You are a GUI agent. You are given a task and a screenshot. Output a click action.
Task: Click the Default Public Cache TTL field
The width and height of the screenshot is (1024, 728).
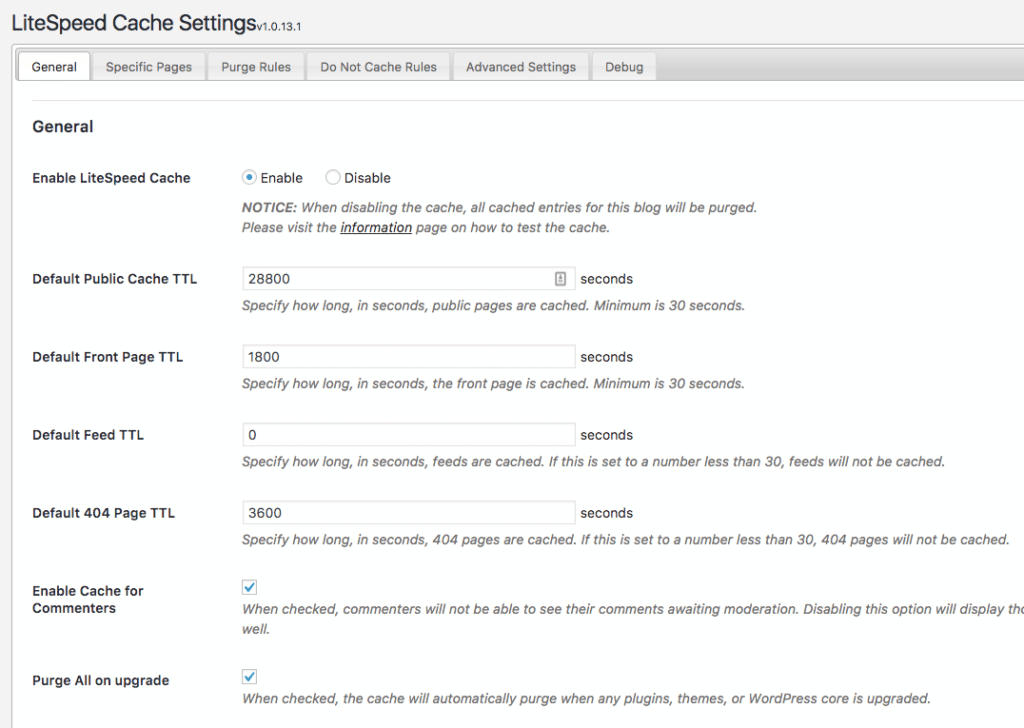click(x=408, y=279)
